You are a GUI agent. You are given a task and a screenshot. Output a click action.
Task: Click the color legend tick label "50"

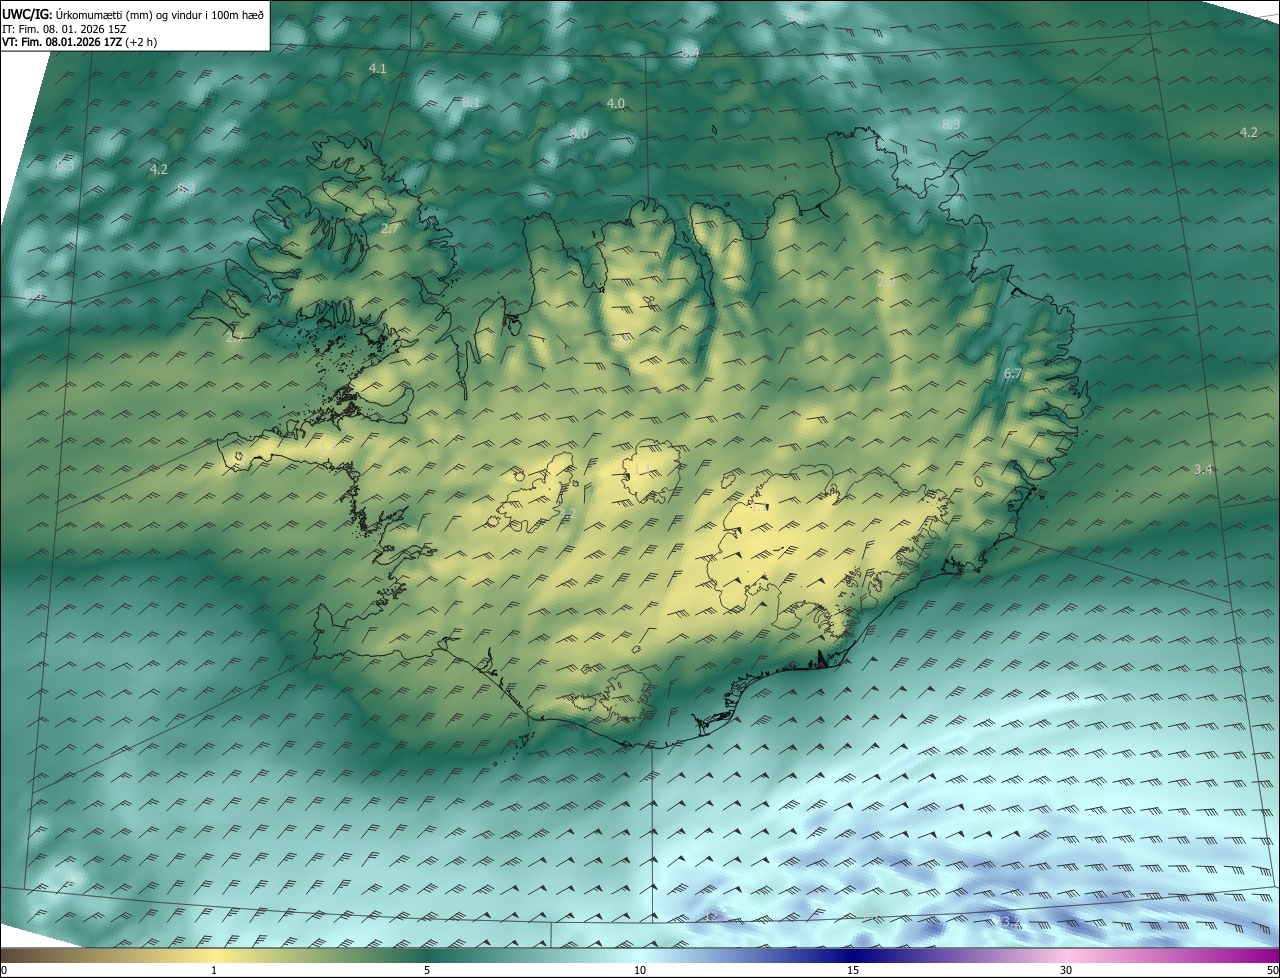click(x=1272, y=970)
